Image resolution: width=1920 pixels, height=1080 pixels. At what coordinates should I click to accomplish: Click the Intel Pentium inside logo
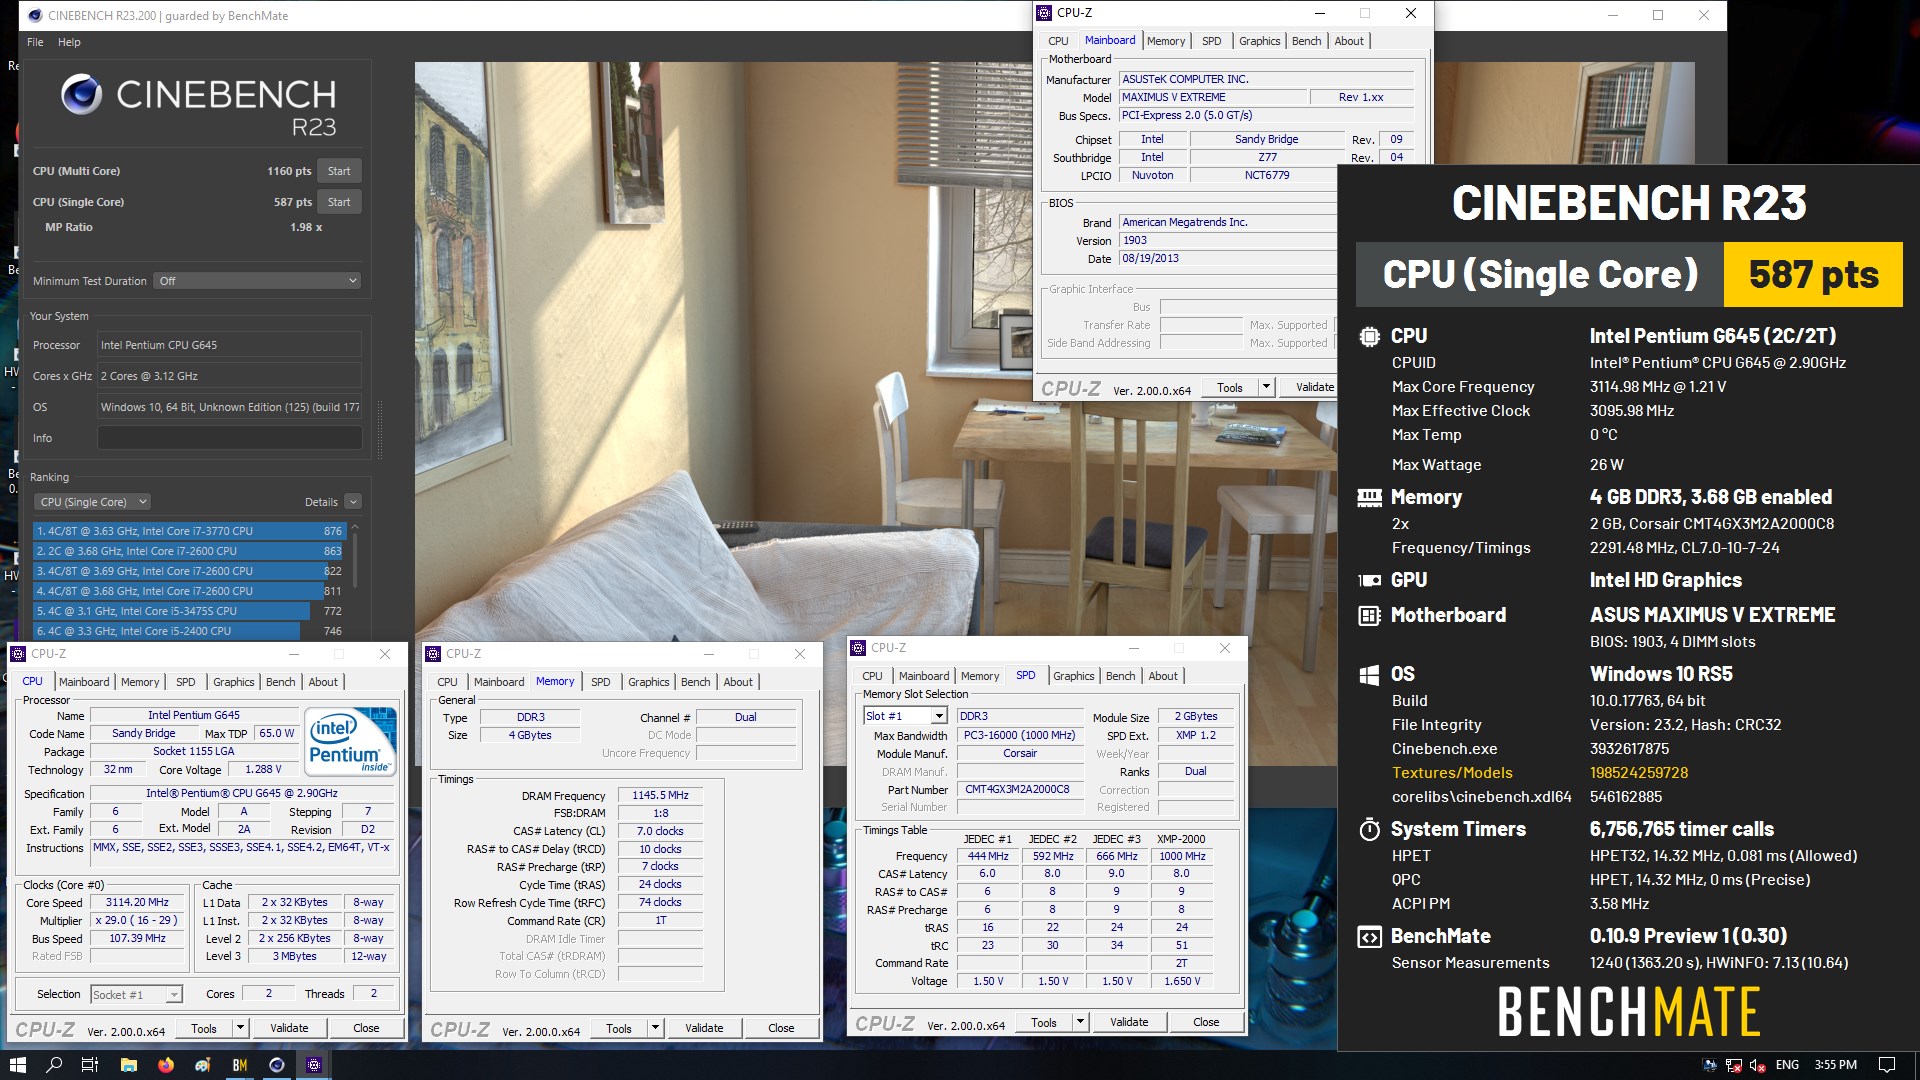pyautogui.click(x=351, y=741)
